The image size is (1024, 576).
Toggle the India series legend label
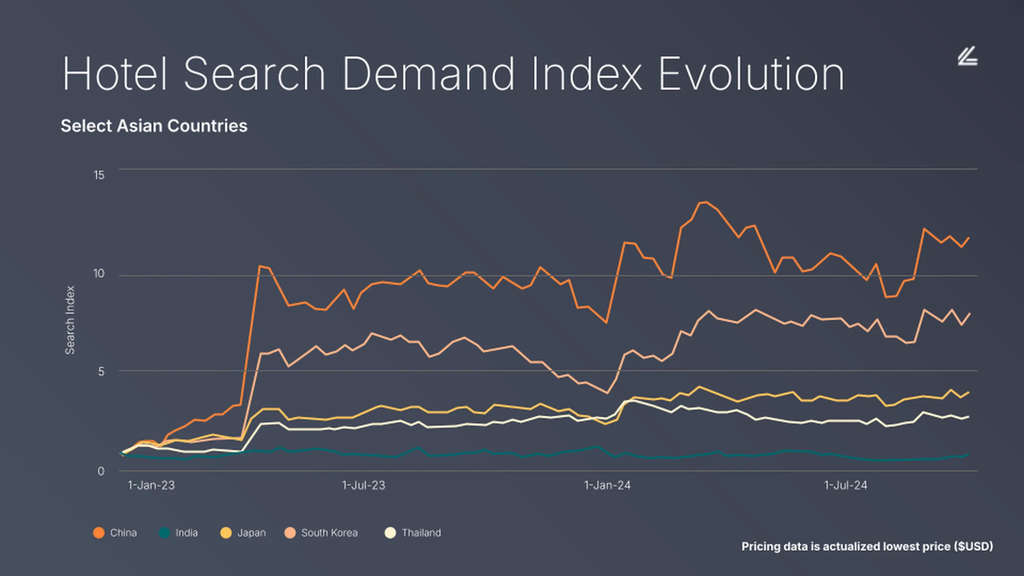click(x=186, y=533)
